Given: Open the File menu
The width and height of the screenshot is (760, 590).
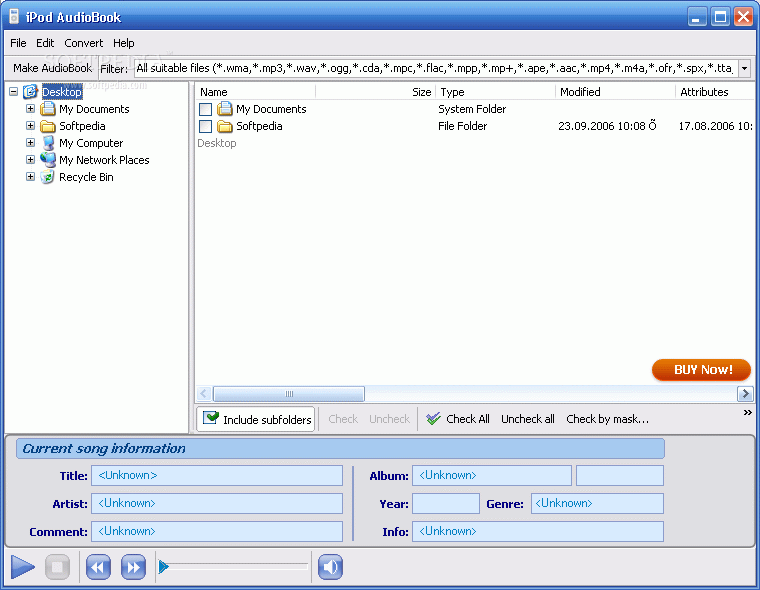Looking at the screenshot, I should pos(18,43).
